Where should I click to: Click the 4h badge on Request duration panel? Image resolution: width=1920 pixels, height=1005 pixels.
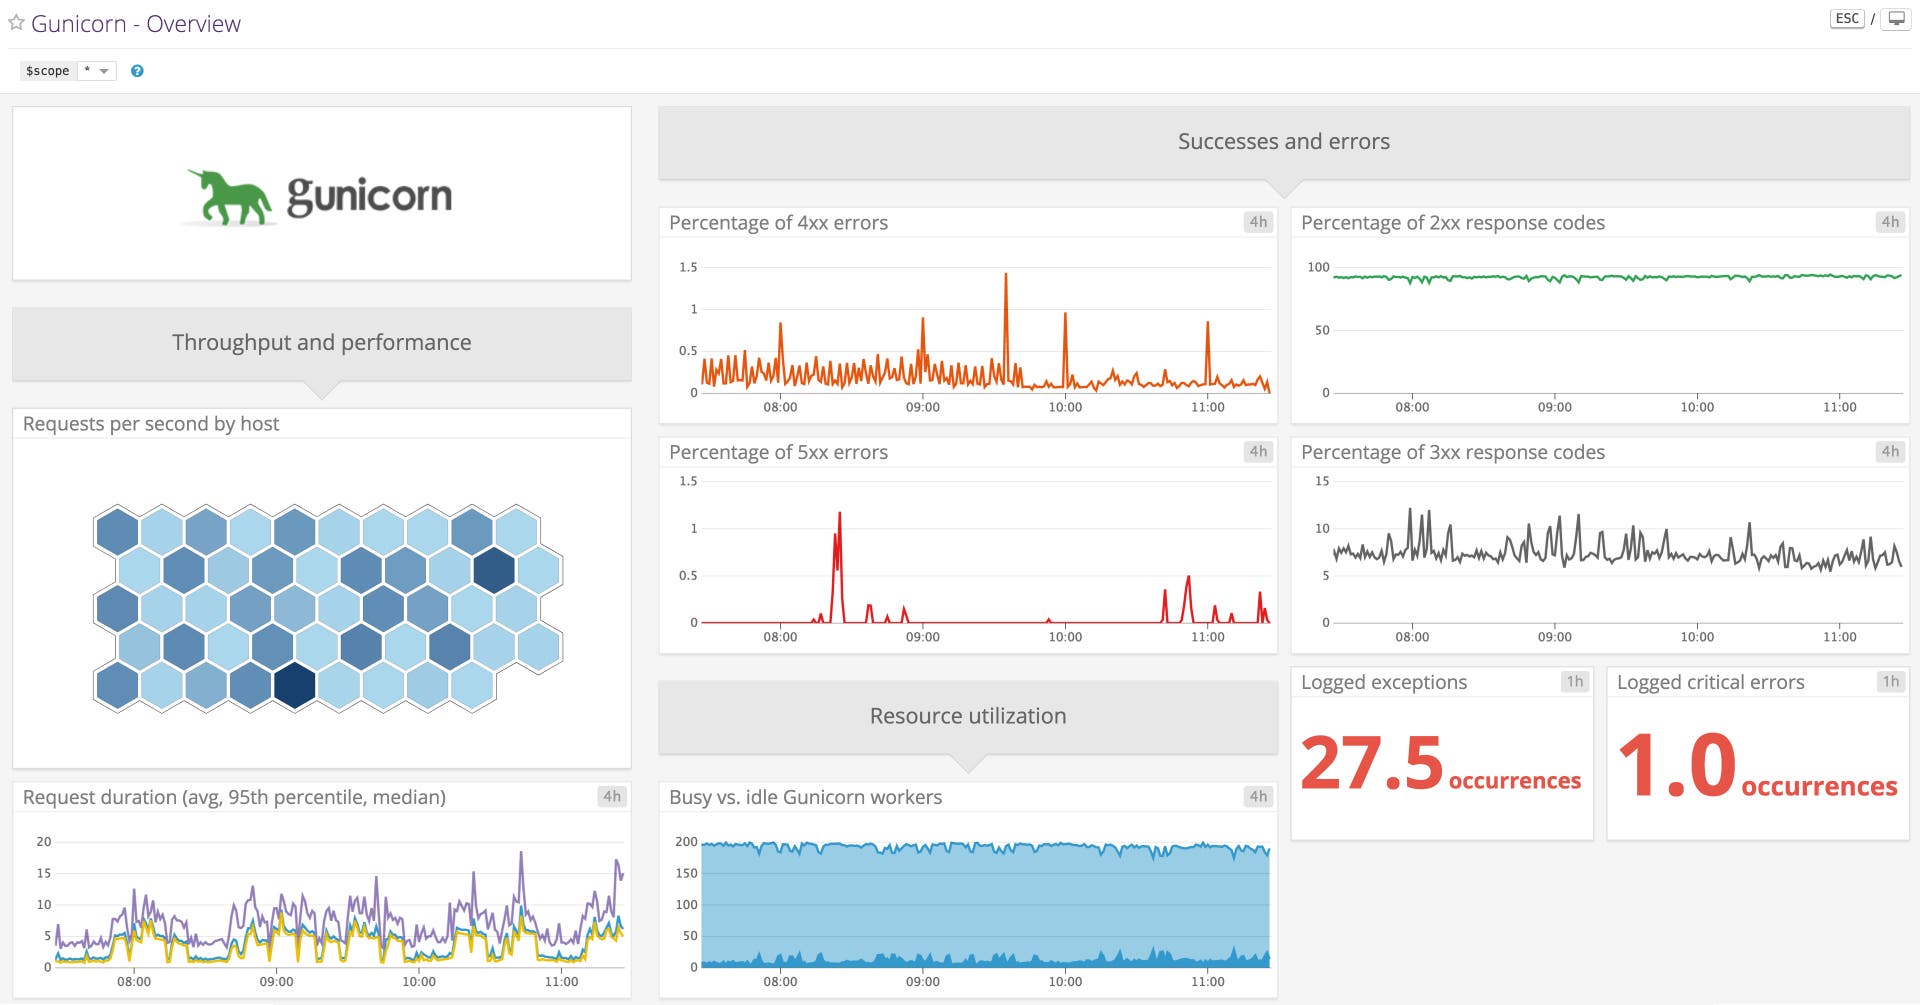coord(612,796)
